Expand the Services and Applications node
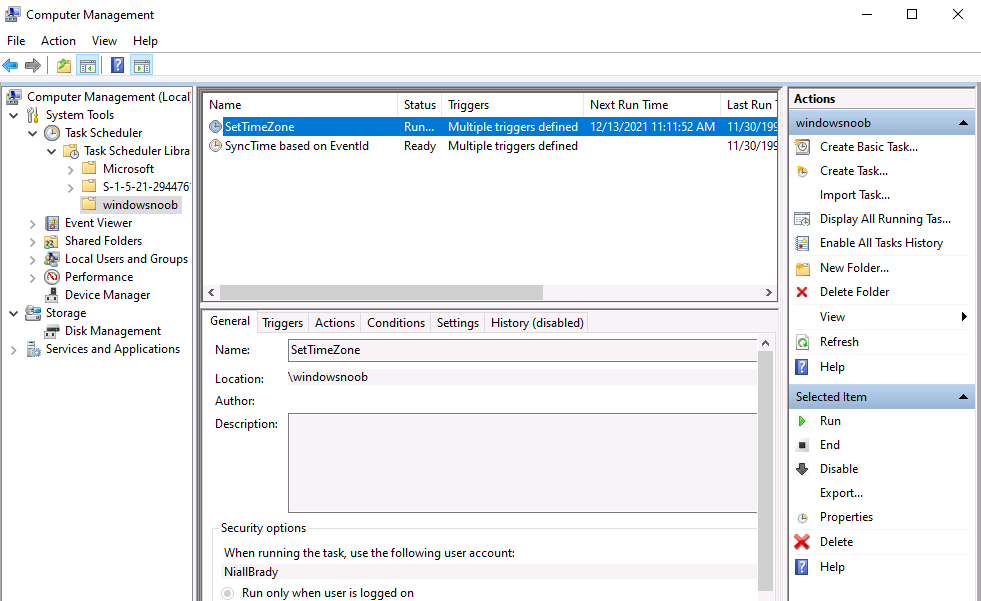981x601 pixels. 14,350
